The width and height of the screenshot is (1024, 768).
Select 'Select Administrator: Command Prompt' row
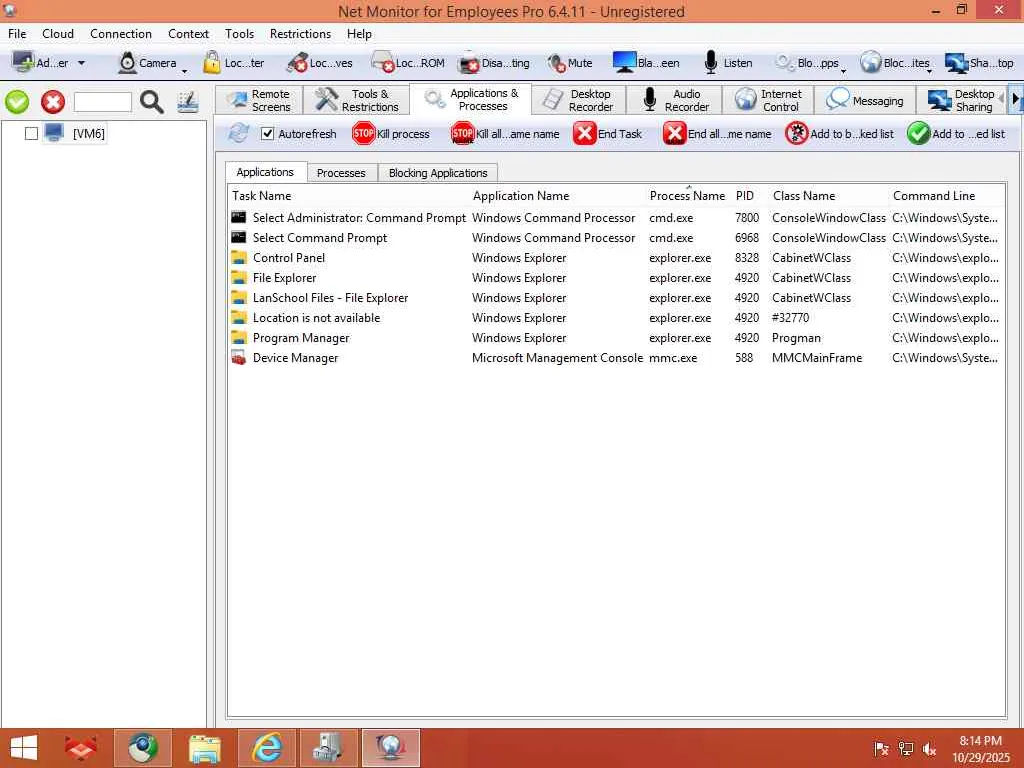coord(616,217)
